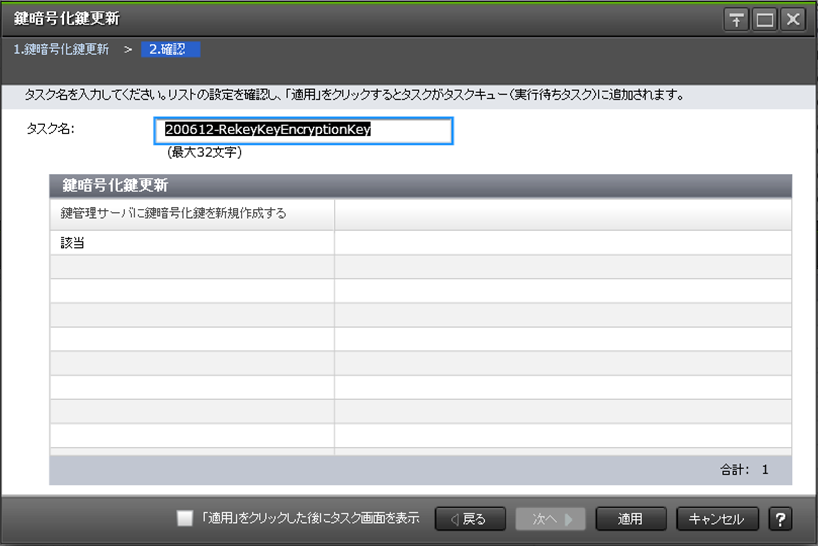Click column header 鍵管理サーバに鍵暗号化鍵を新規作成する
818x546 pixels.
(x=192, y=214)
